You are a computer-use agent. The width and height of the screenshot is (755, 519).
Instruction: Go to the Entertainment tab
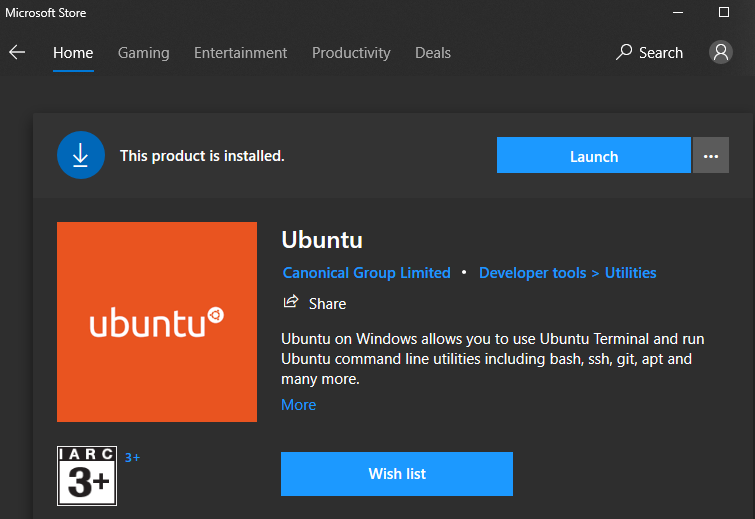pyautogui.click(x=240, y=52)
